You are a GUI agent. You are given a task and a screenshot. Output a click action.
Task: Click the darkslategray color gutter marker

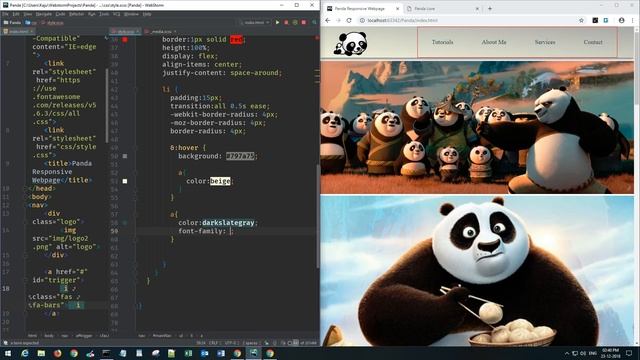[125, 223]
